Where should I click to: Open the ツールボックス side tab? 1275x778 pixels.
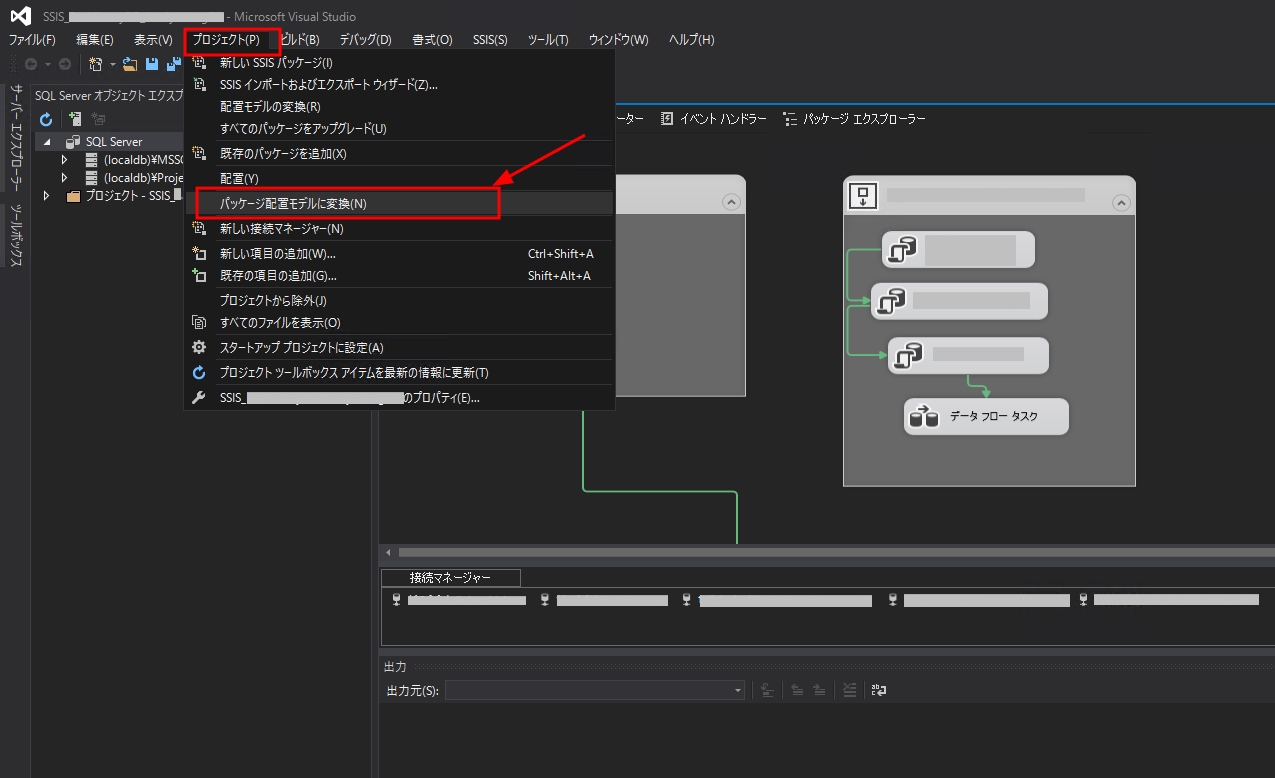point(16,236)
